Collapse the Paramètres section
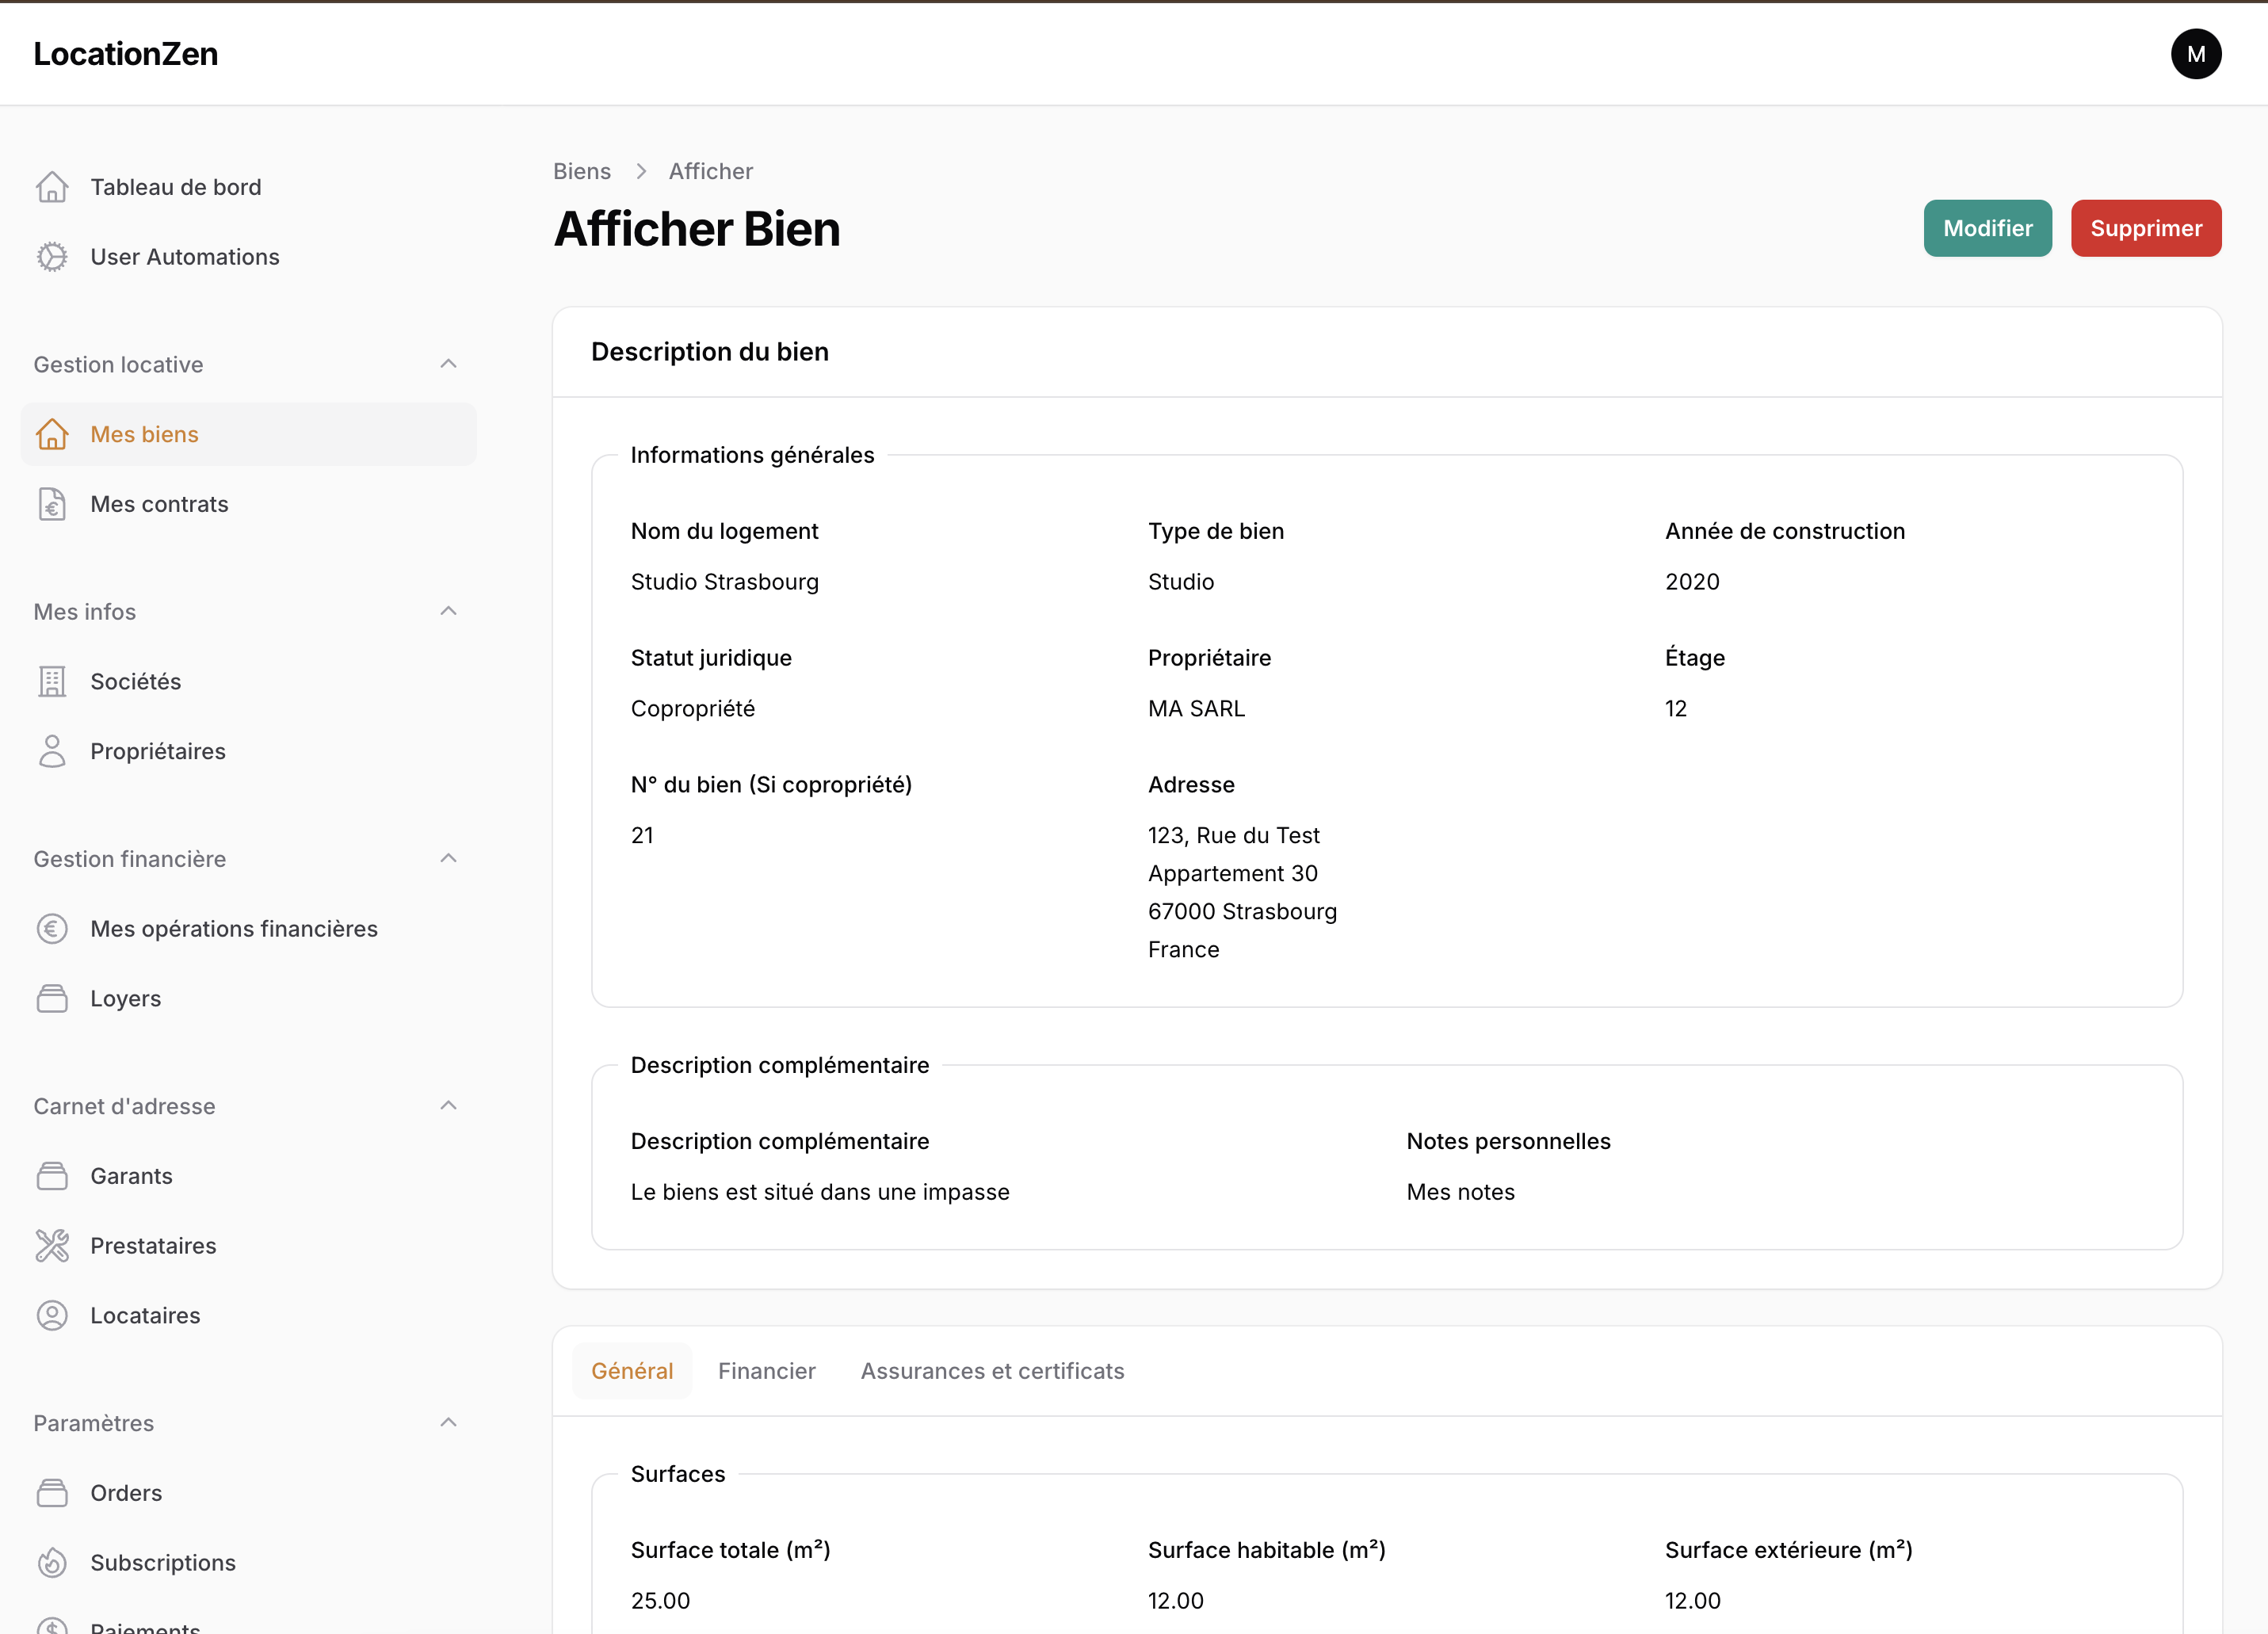 coord(449,1423)
